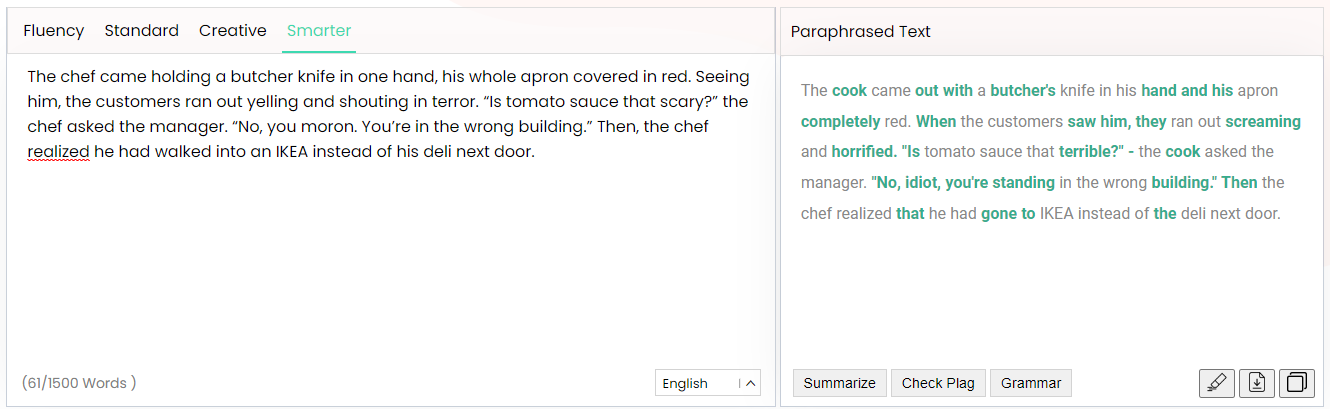Click the Summarize button

click(840, 383)
